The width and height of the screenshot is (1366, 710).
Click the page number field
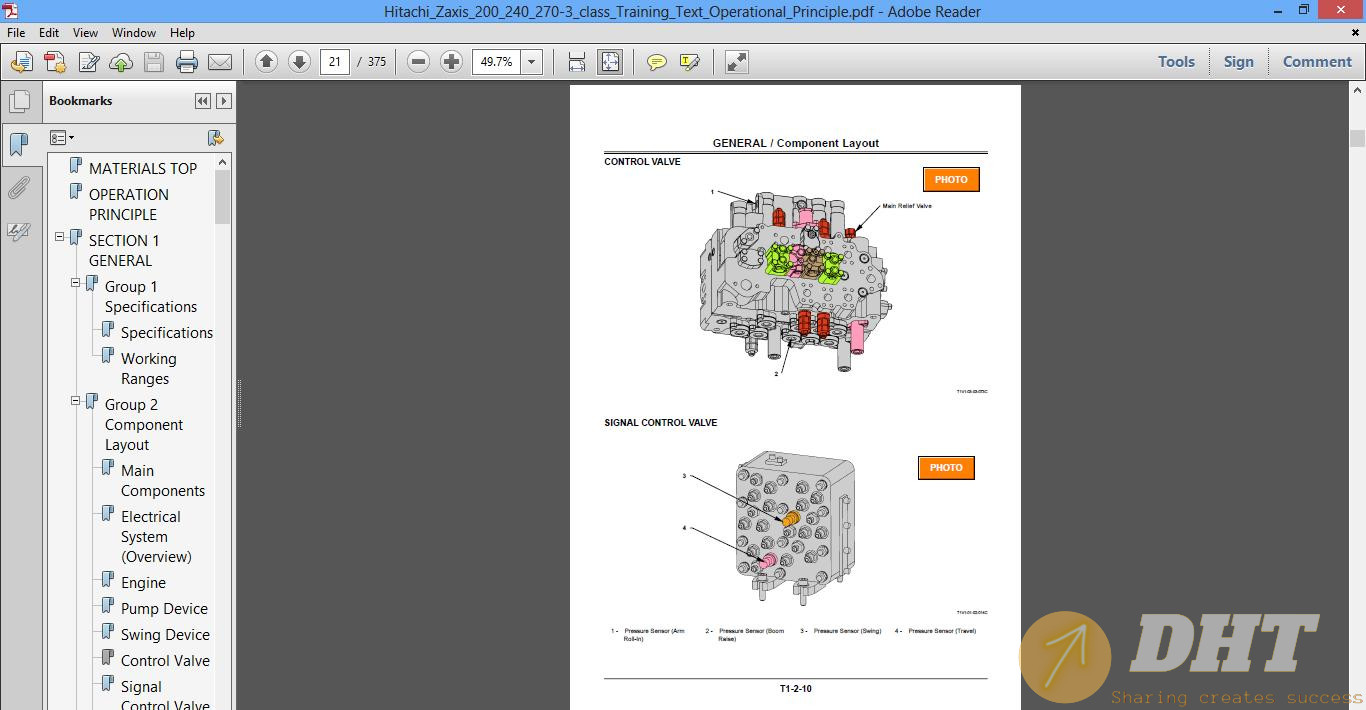point(335,62)
